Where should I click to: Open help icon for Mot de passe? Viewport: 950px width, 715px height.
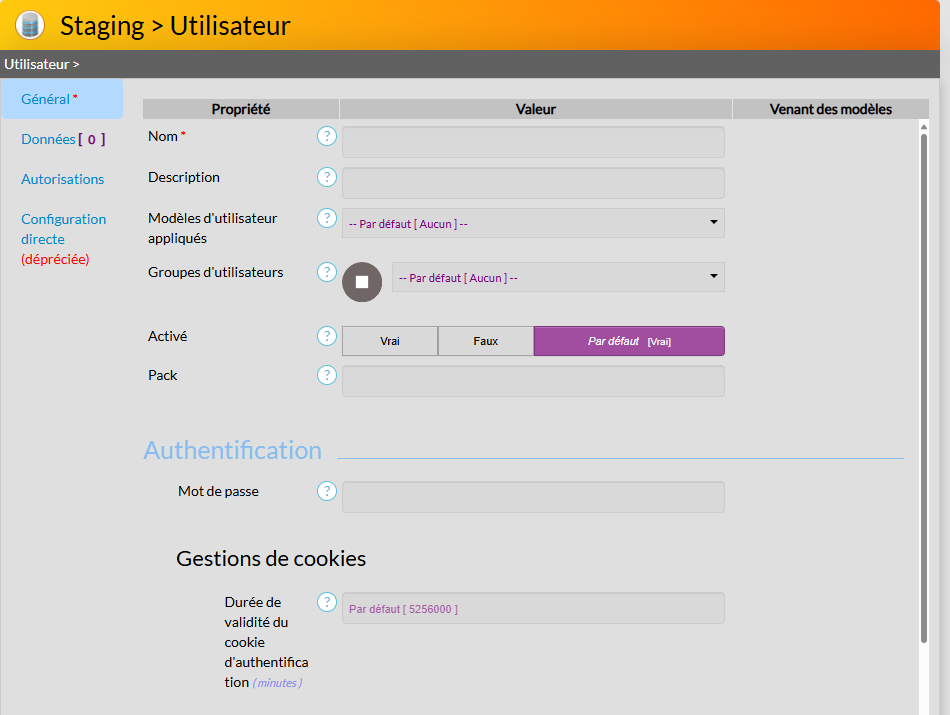[x=326, y=491]
